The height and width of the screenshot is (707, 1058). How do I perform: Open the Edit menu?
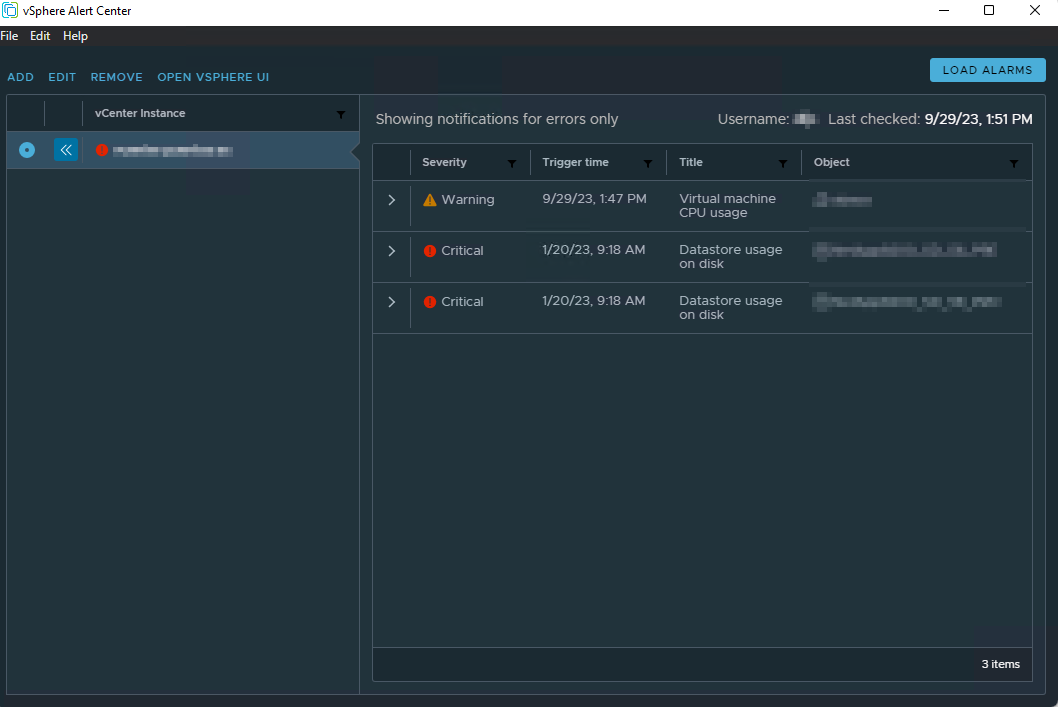coord(40,36)
